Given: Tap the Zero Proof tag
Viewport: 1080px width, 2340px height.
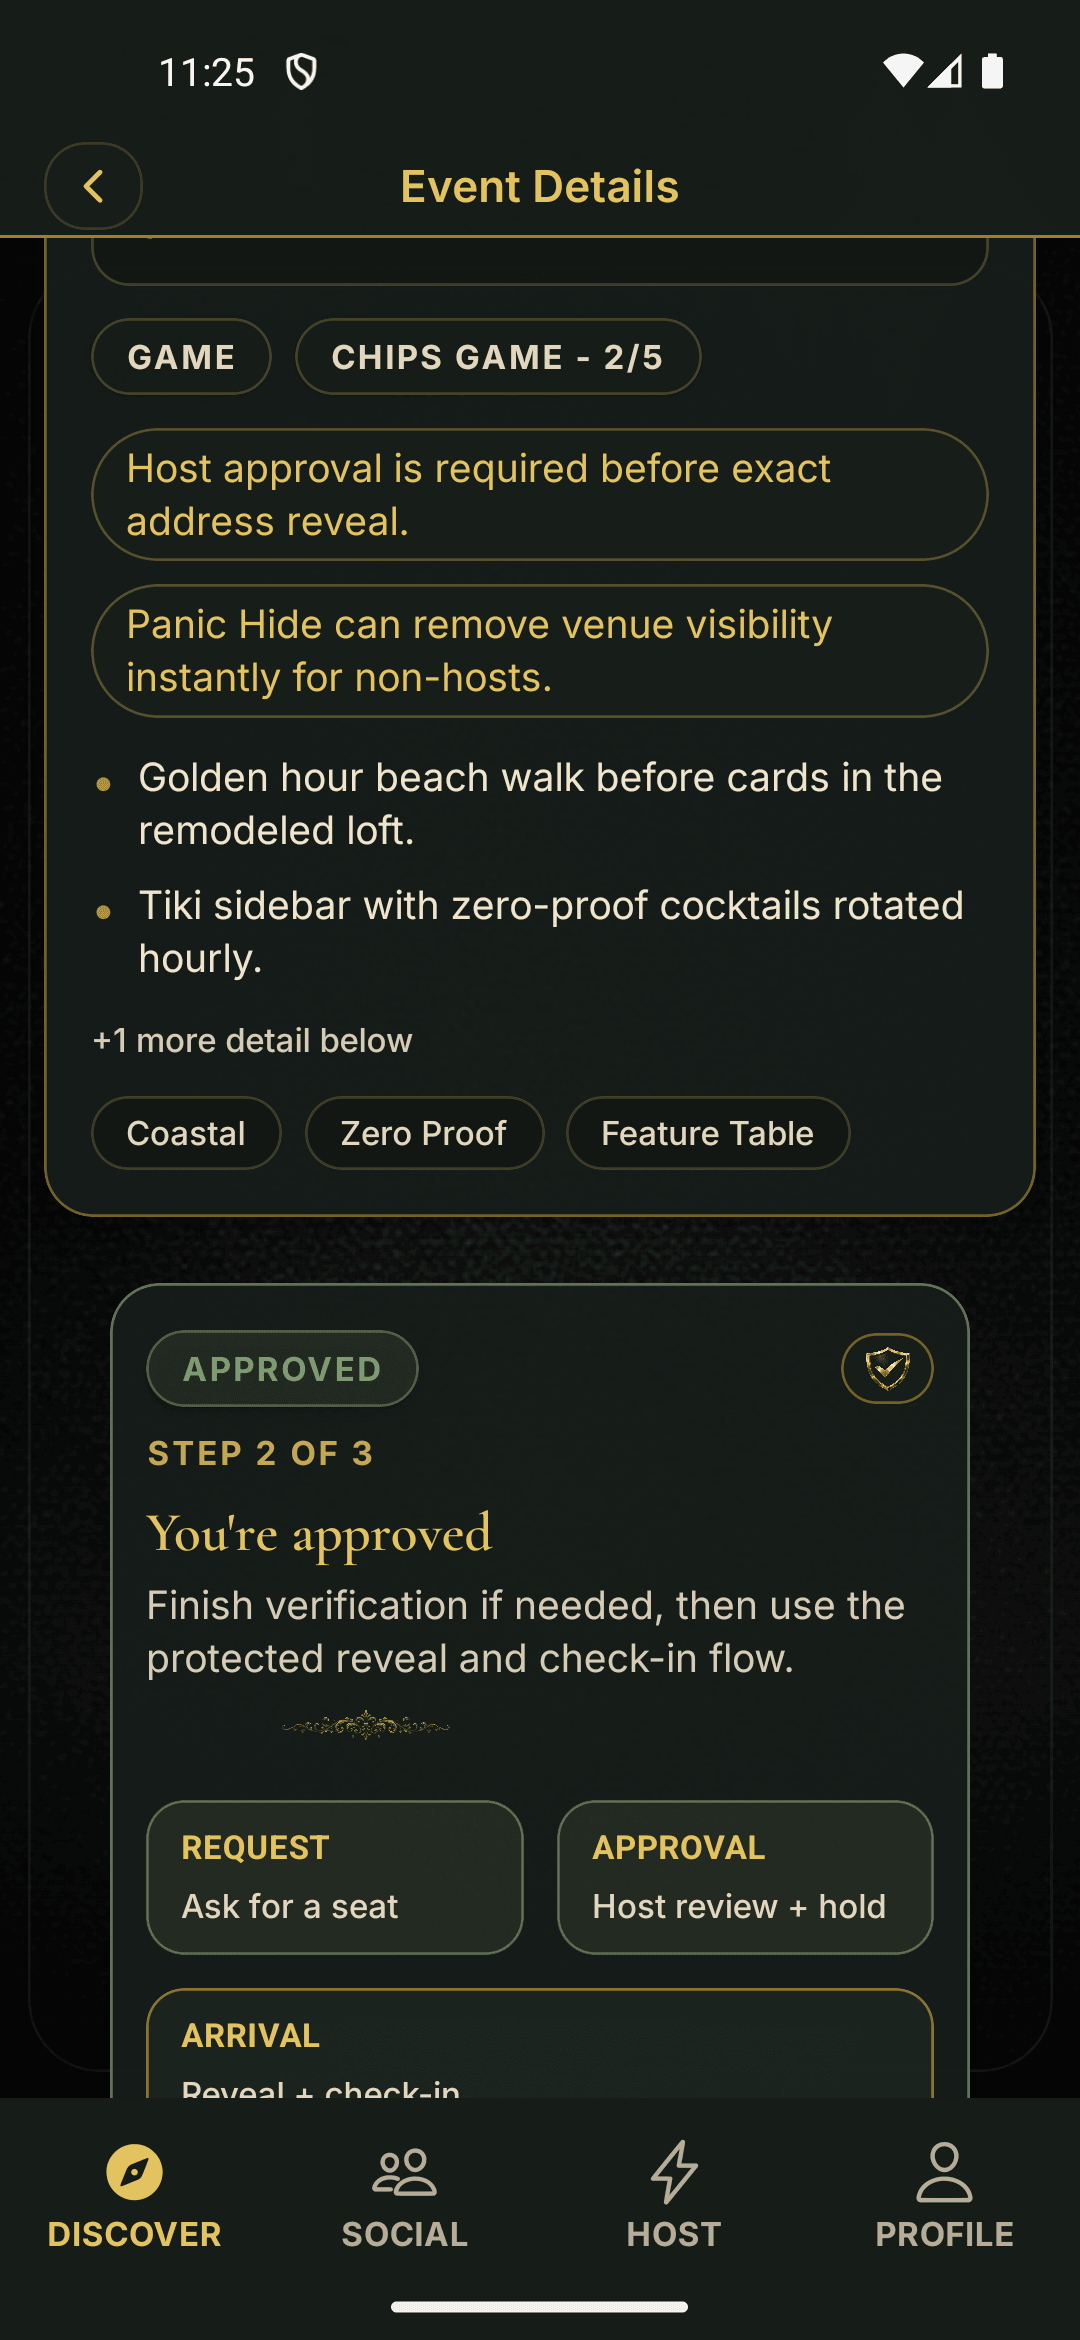Looking at the screenshot, I should 424,1134.
